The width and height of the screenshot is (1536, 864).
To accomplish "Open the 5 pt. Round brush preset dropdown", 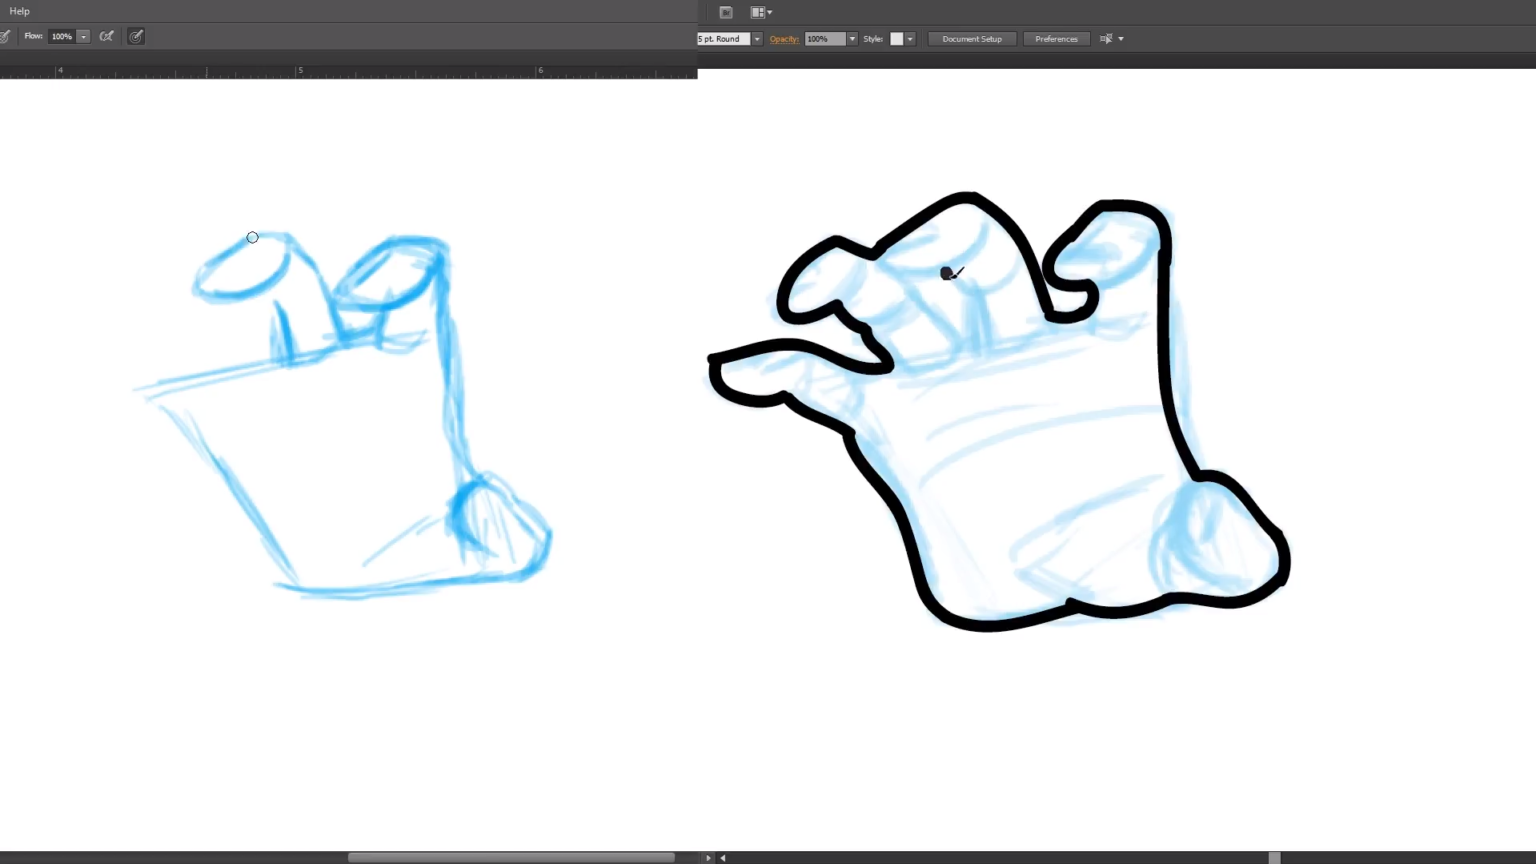I will pos(757,38).
